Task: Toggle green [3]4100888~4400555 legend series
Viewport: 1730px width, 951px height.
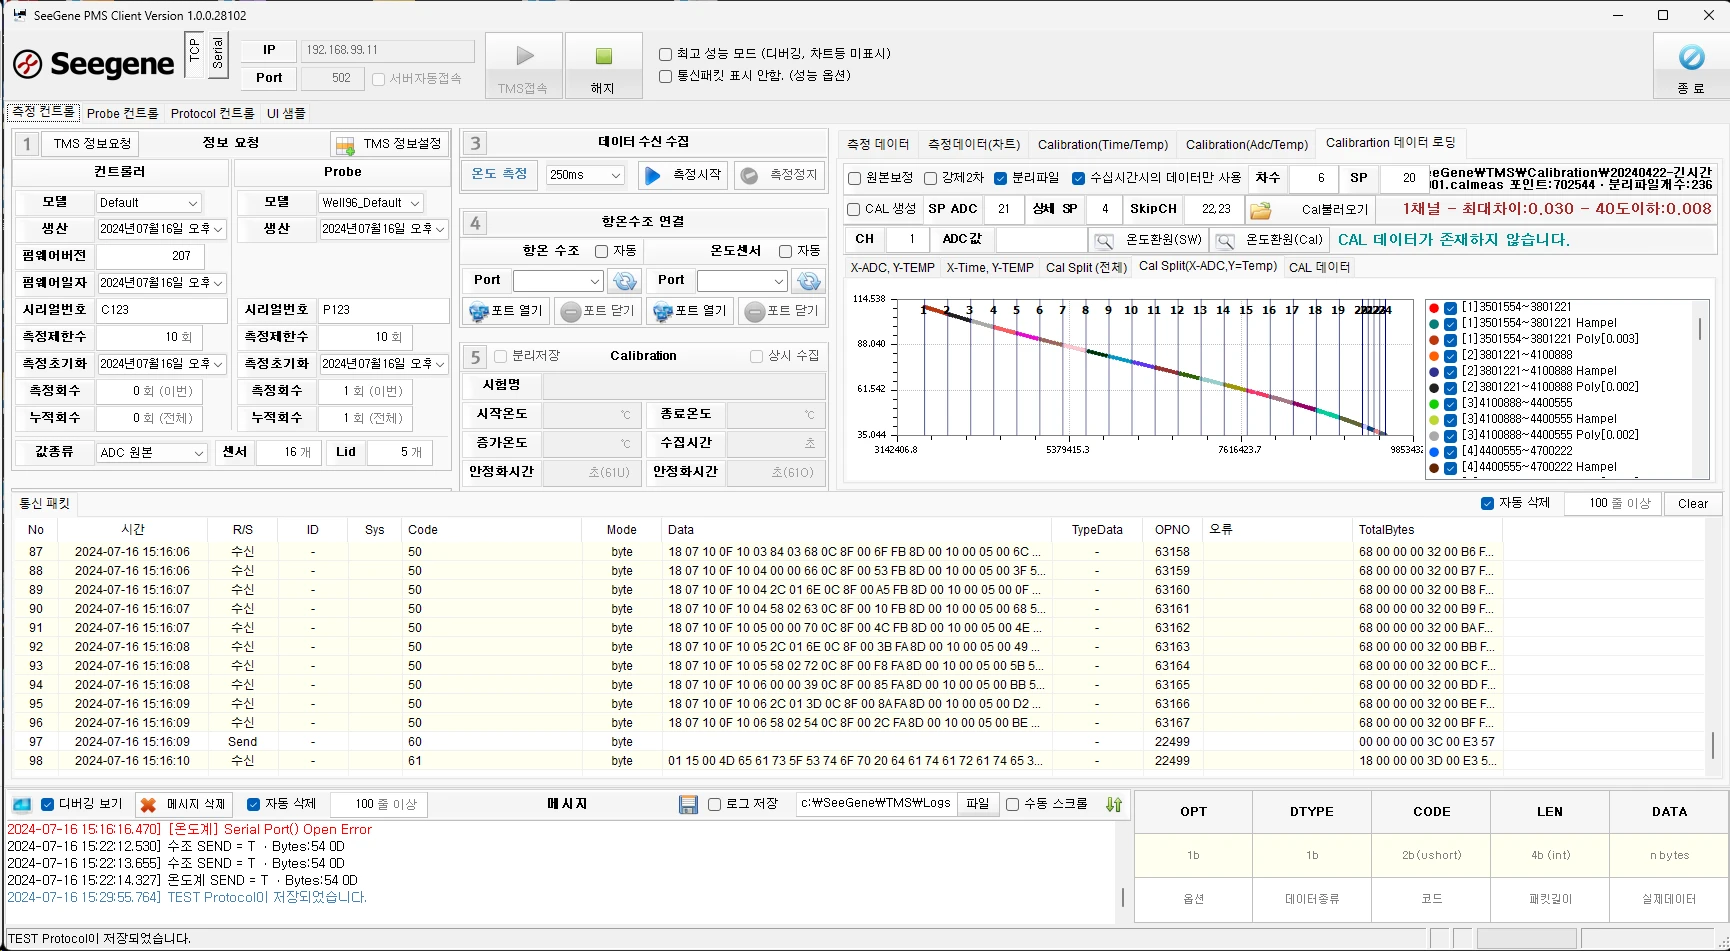Action: tap(1450, 403)
